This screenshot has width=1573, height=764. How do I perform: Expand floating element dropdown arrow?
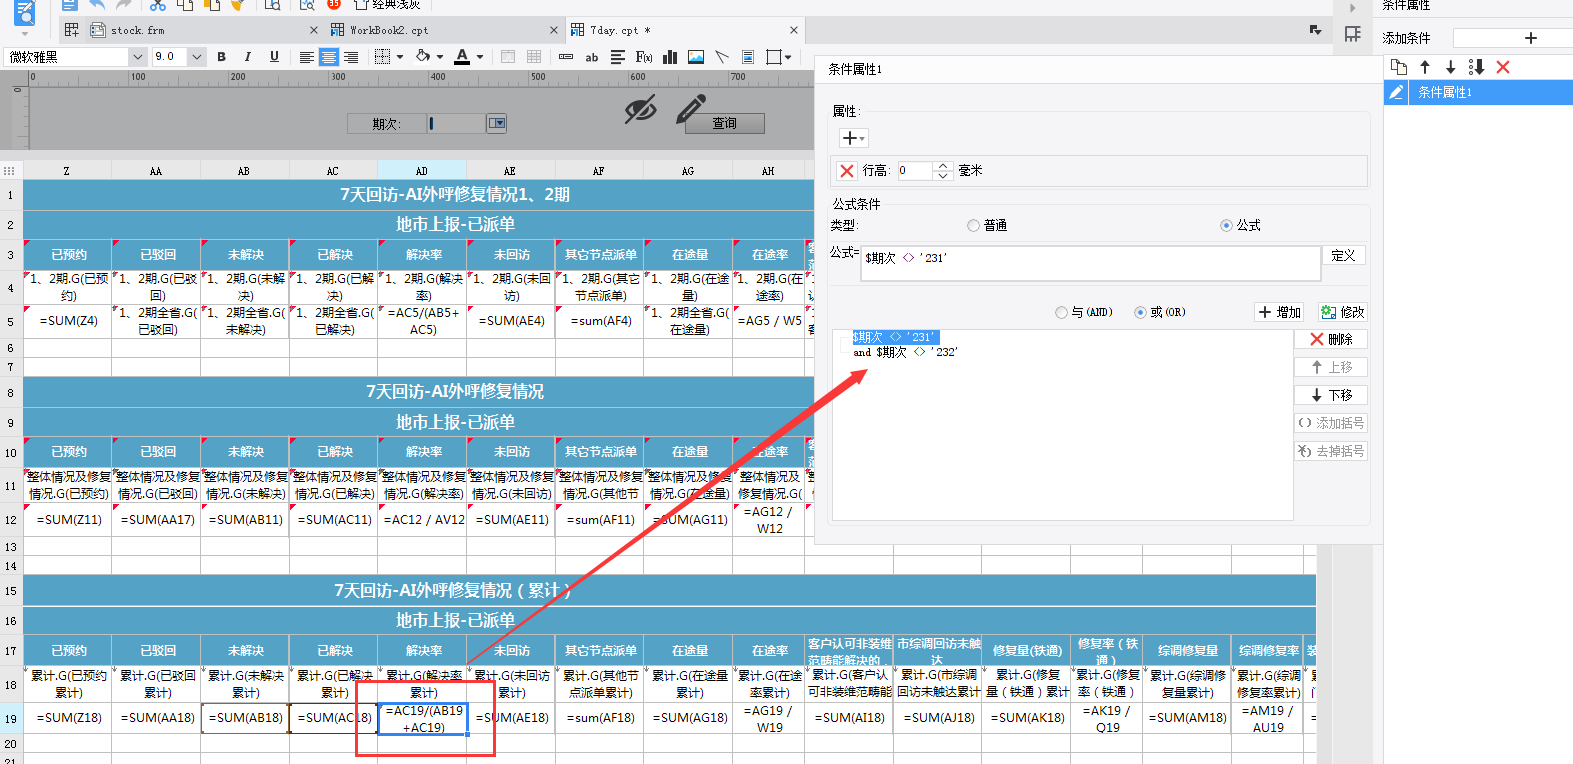pos(788,57)
